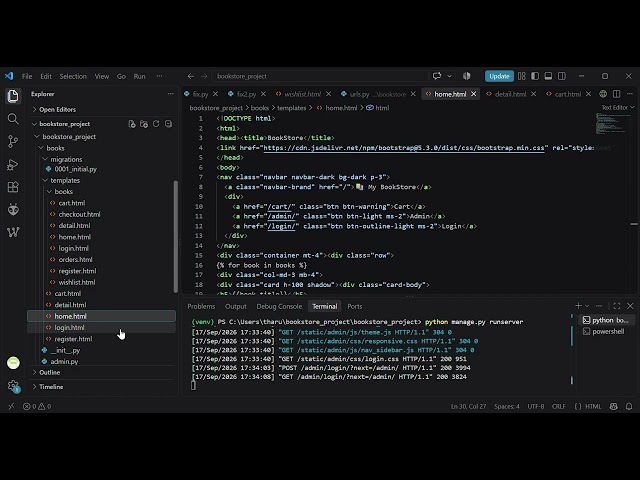Screen dimensions: 640x480
Task: Open the Manage settings gear
Action: 13,385
